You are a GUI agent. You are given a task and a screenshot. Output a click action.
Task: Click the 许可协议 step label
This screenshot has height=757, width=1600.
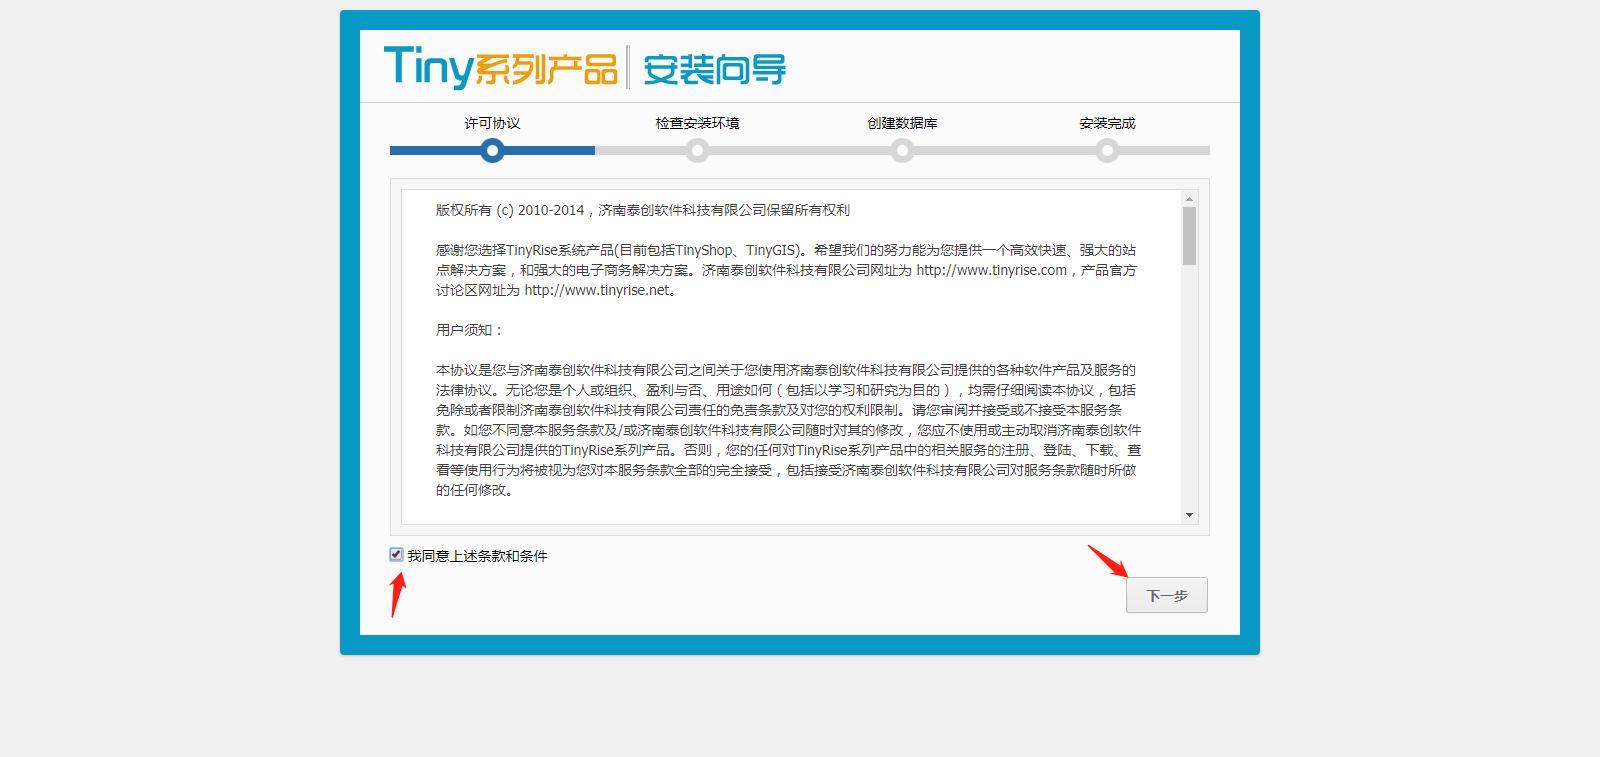click(492, 123)
